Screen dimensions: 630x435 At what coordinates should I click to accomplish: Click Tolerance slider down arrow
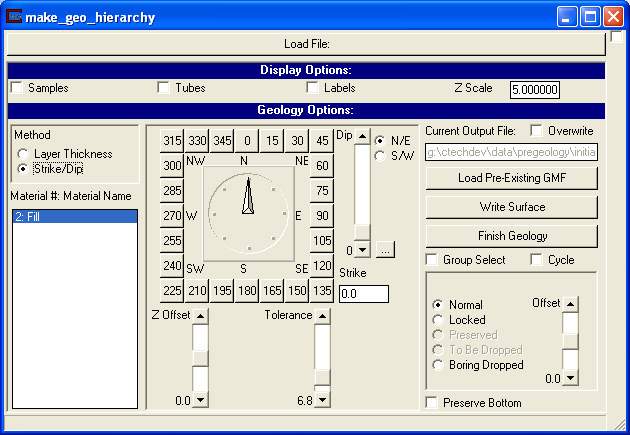click(322, 400)
